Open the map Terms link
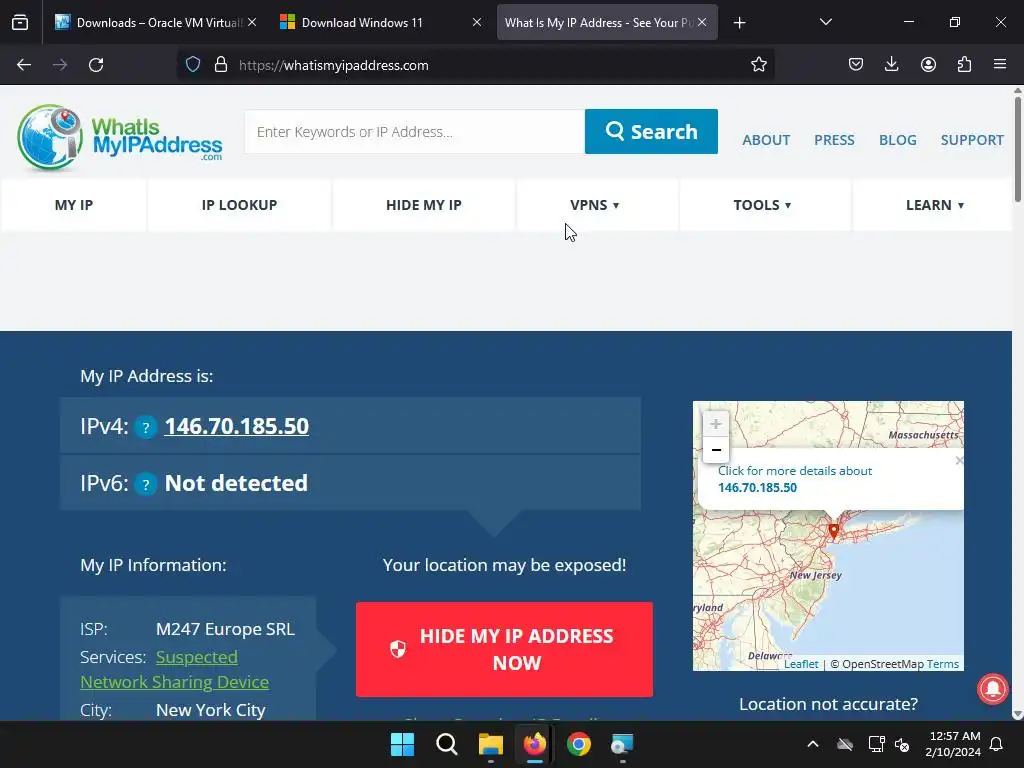Image resolution: width=1024 pixels, height=768 pixels. (942, 664)
